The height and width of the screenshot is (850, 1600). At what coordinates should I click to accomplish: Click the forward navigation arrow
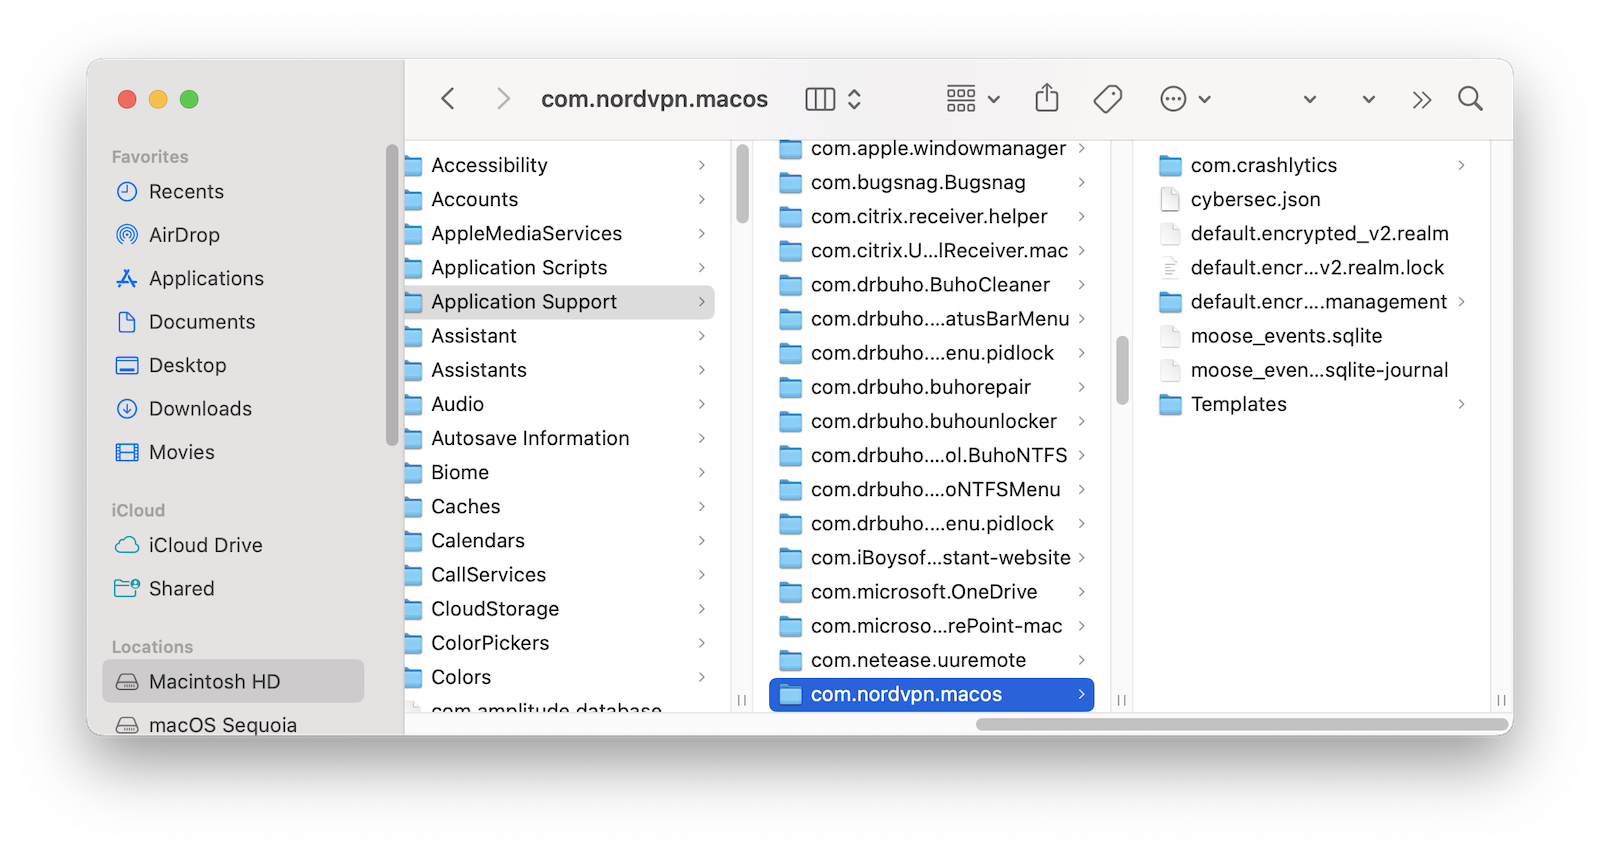(503, 99)
